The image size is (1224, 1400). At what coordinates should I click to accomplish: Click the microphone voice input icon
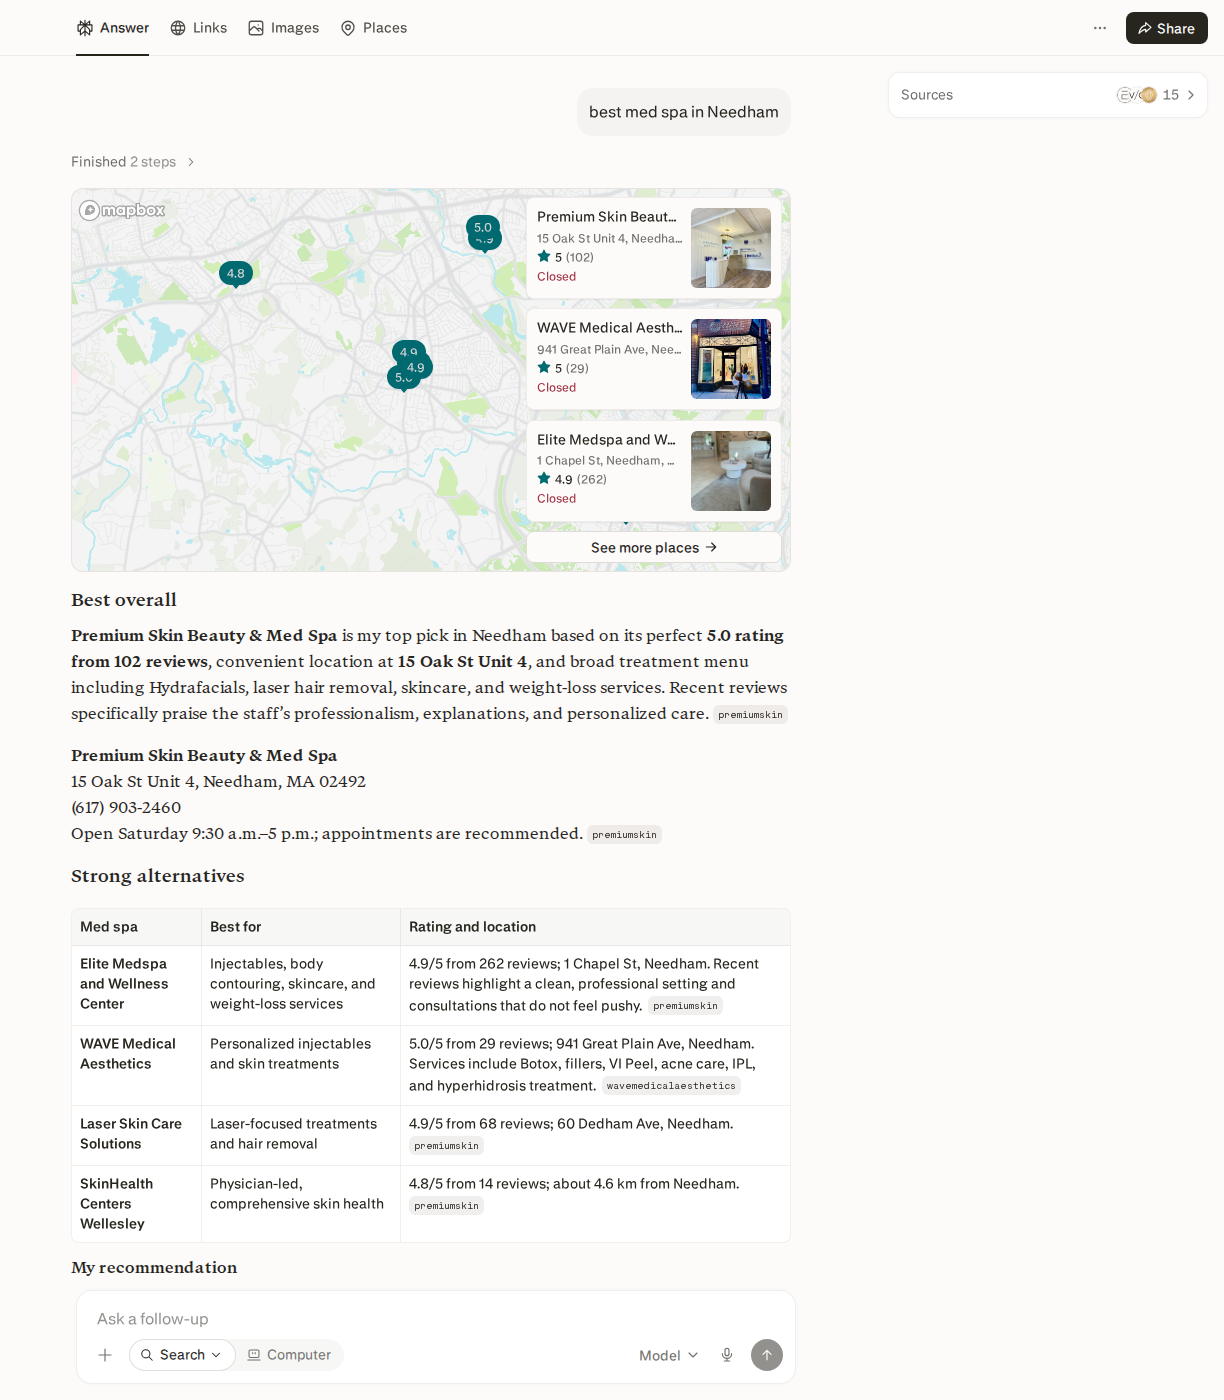(x=727, y=1355)
